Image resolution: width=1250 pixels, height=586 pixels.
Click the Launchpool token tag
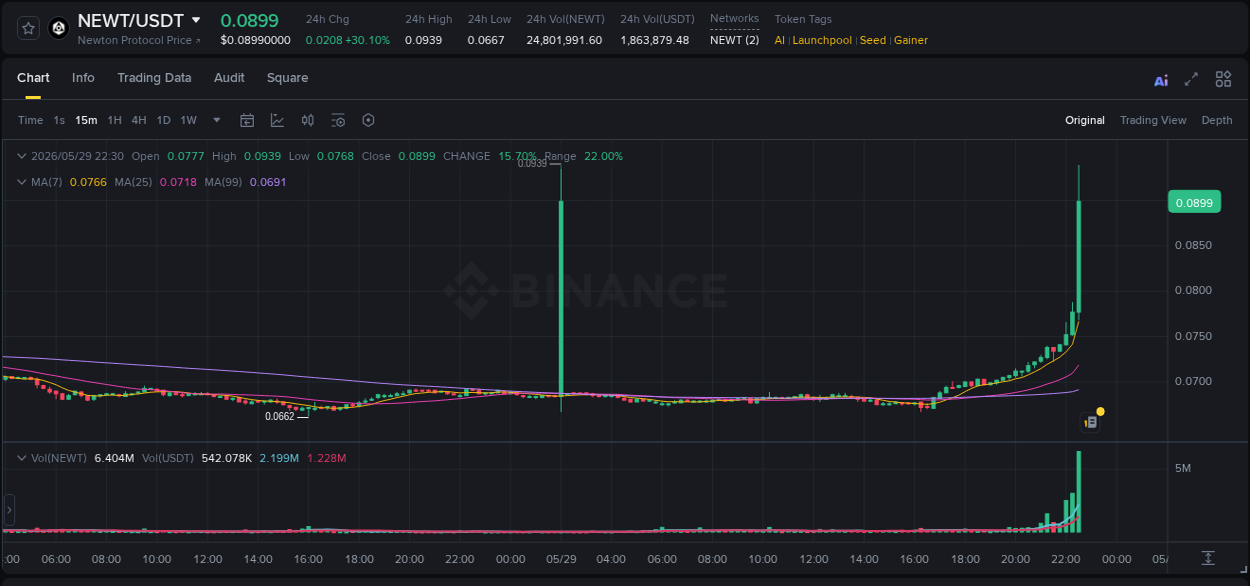point(822,40)
